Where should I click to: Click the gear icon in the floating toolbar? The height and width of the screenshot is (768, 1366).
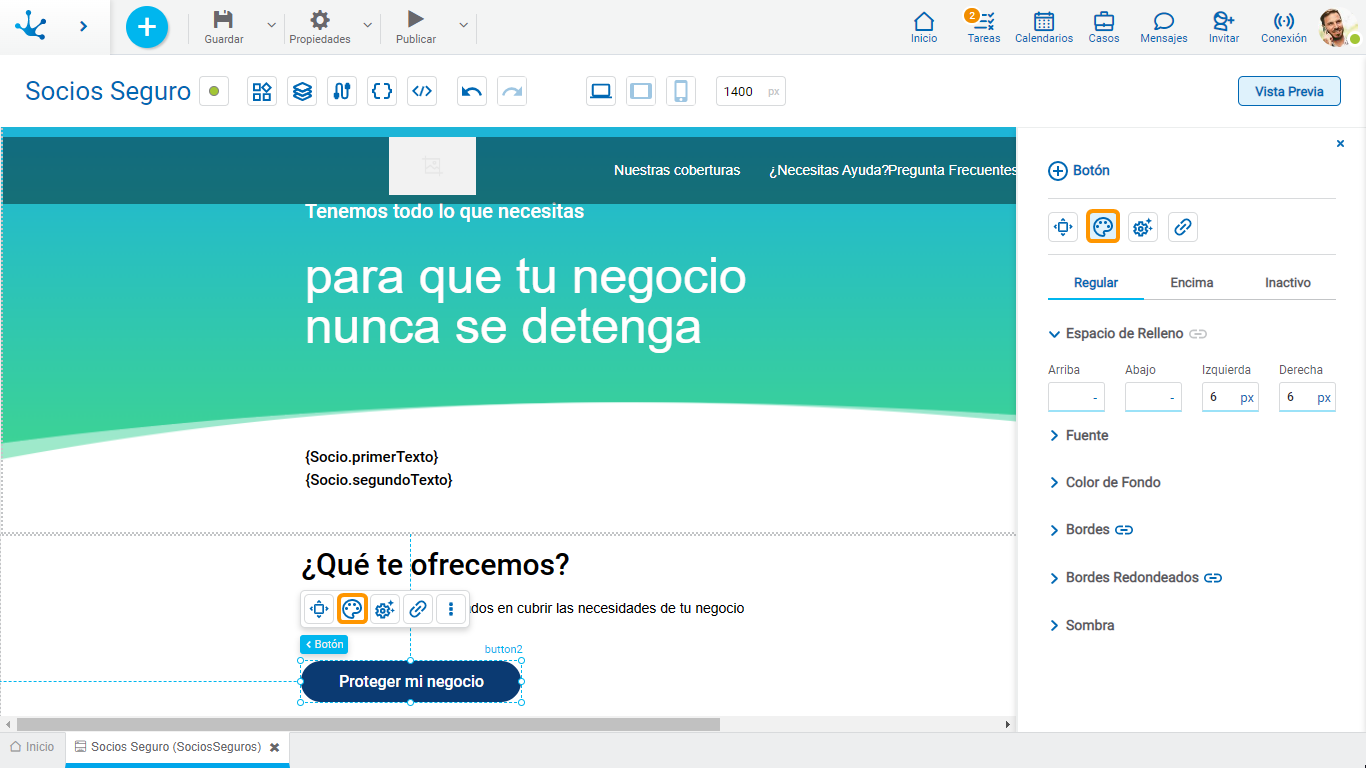385,608
